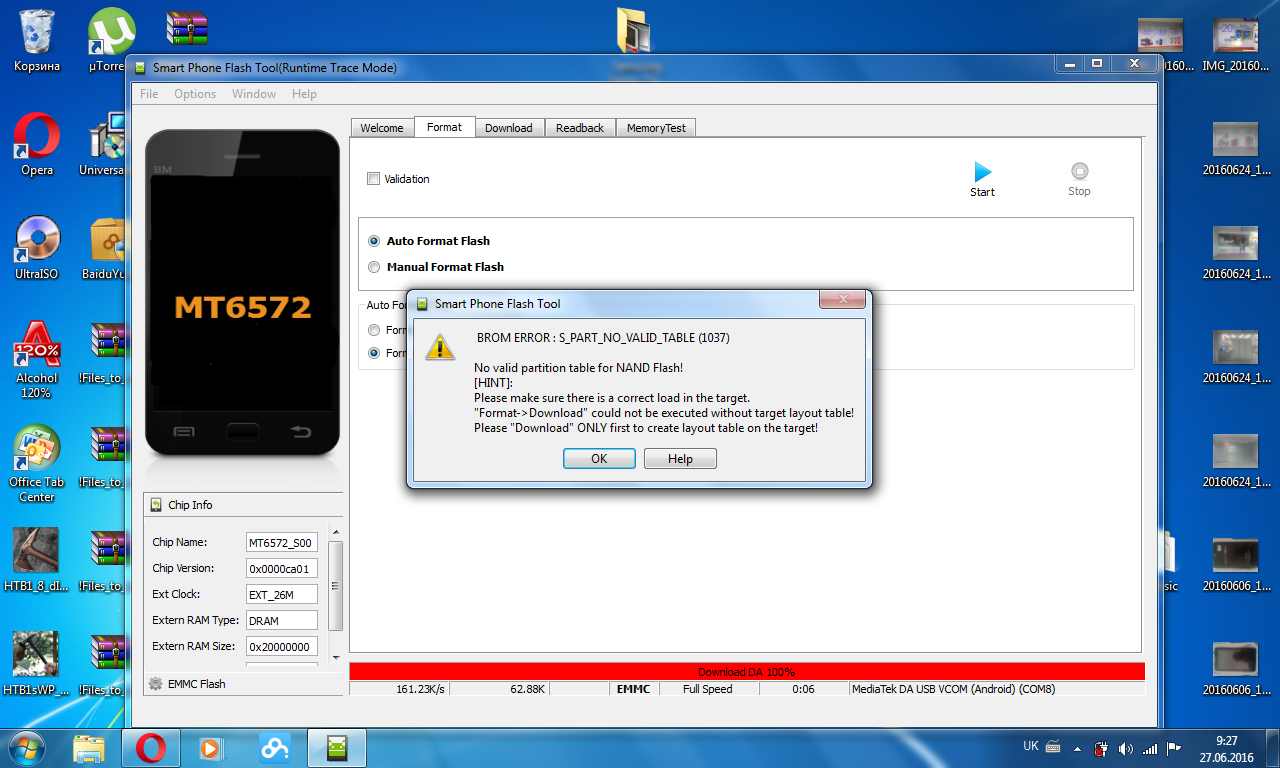Click the EMMC Flash gear icon
Screen dimensions: 1280x768
pos(155,684)
